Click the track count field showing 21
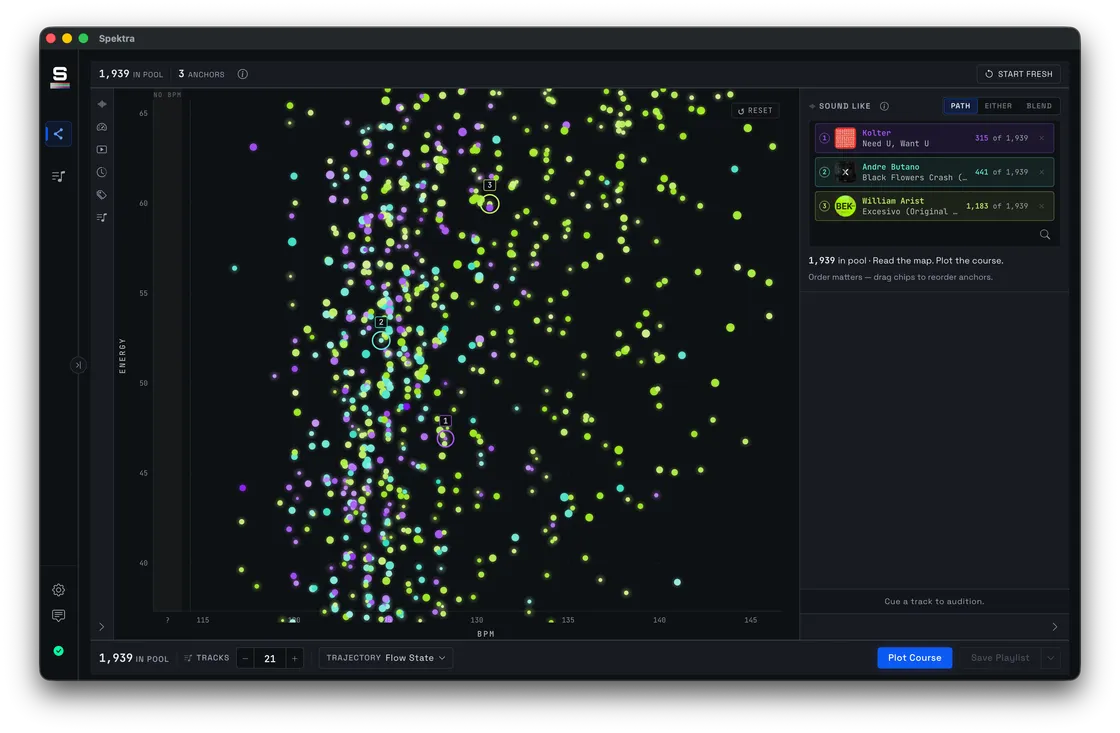 click(270, 658)
